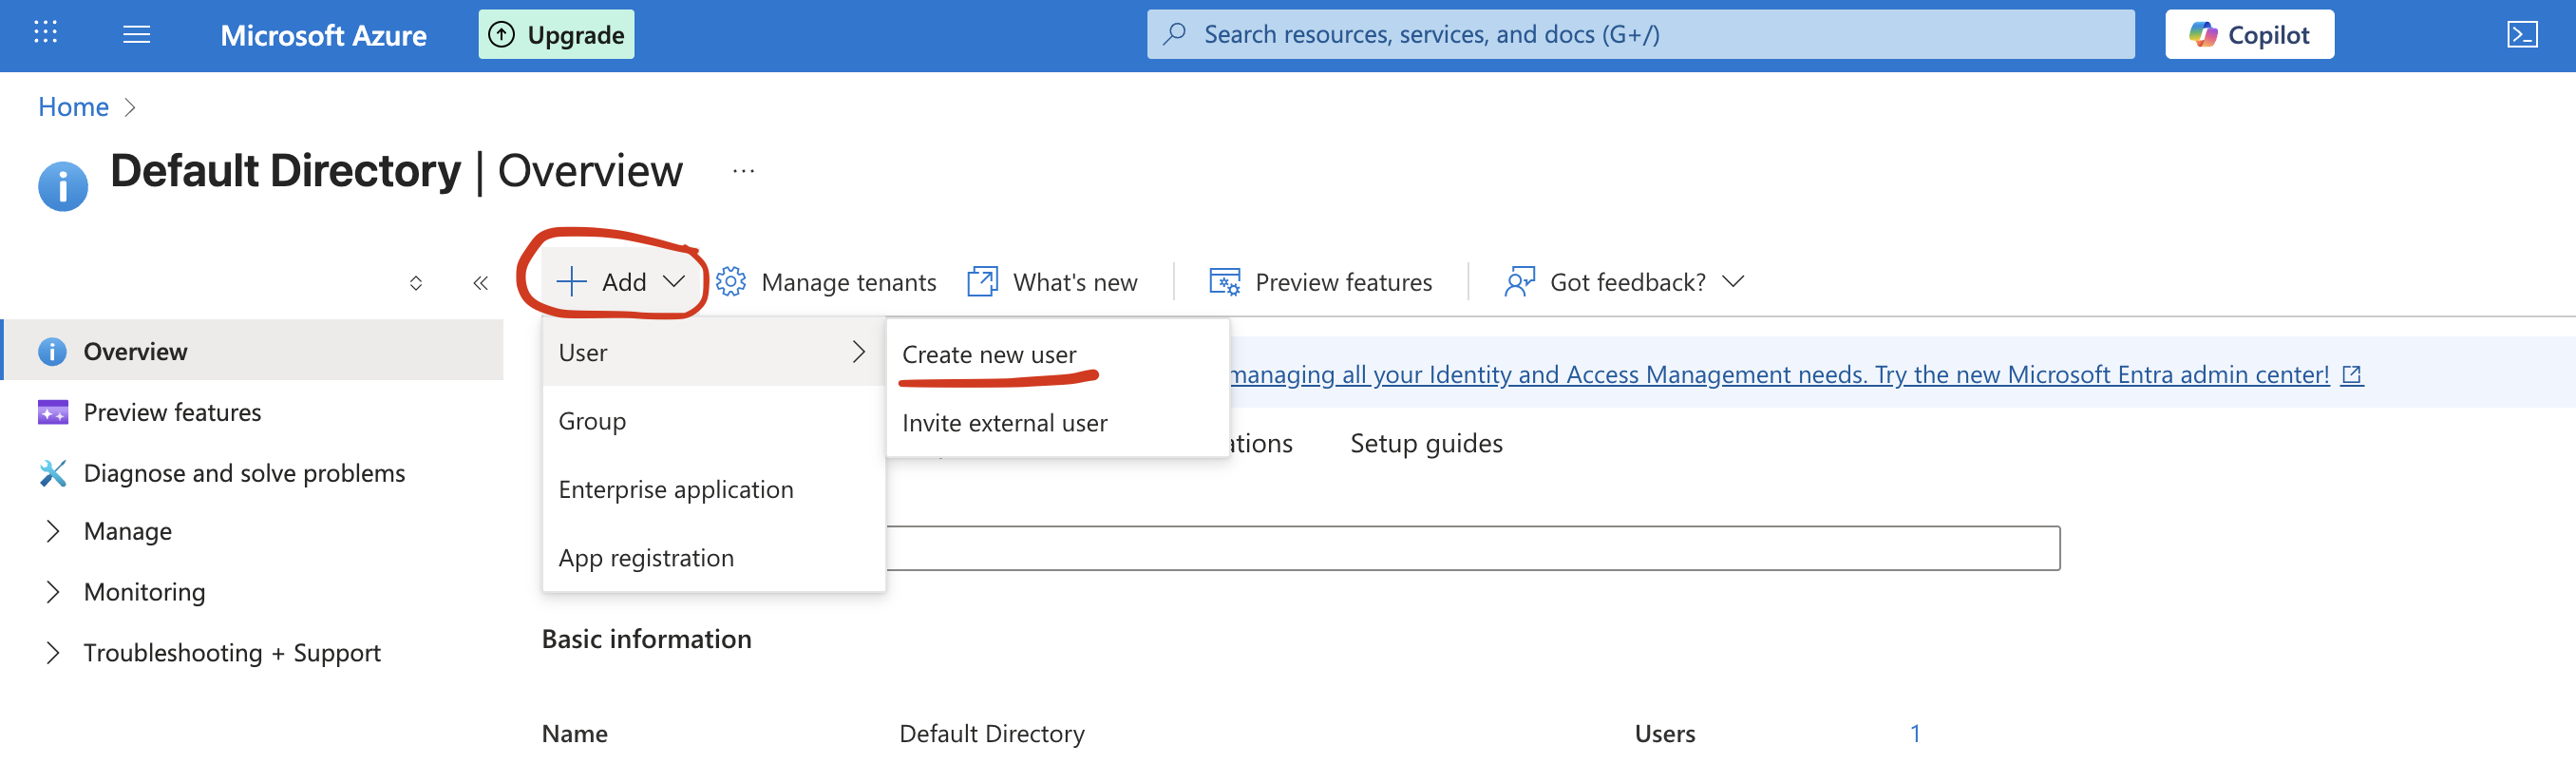Image resolution: width=2576 pixels, height=764 pixels.
Task: Choose App registration in the Add menu
Action: 714,558
